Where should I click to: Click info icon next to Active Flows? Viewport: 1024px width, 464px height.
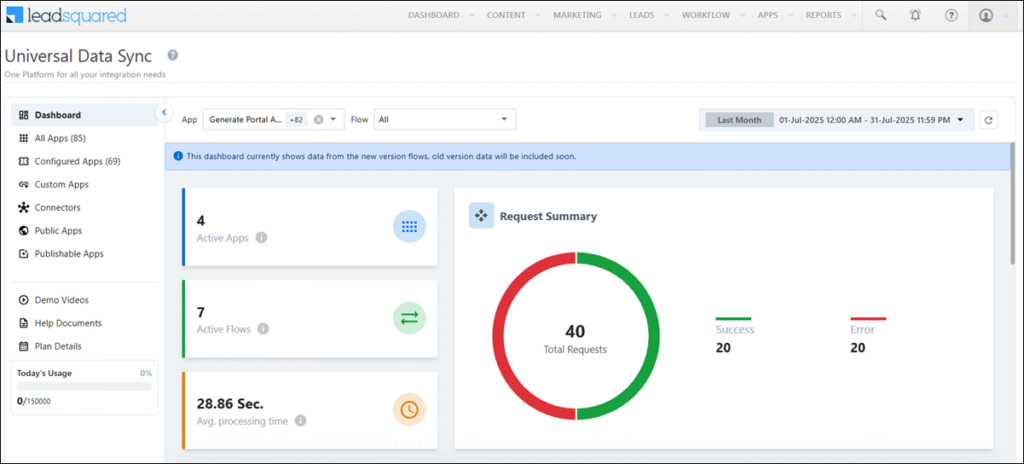click(263, 329)
